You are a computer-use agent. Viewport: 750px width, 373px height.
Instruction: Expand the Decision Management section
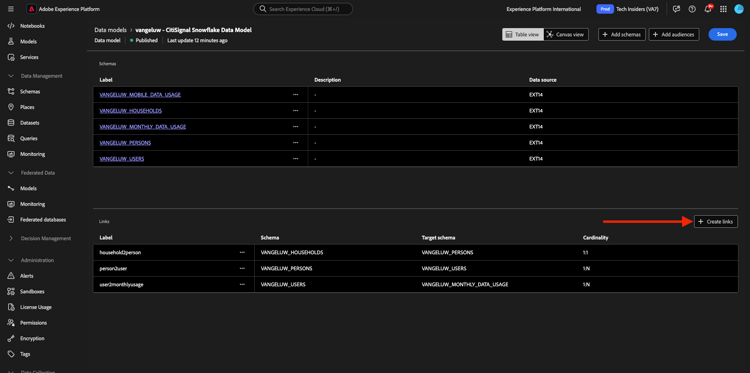point(11,238)
